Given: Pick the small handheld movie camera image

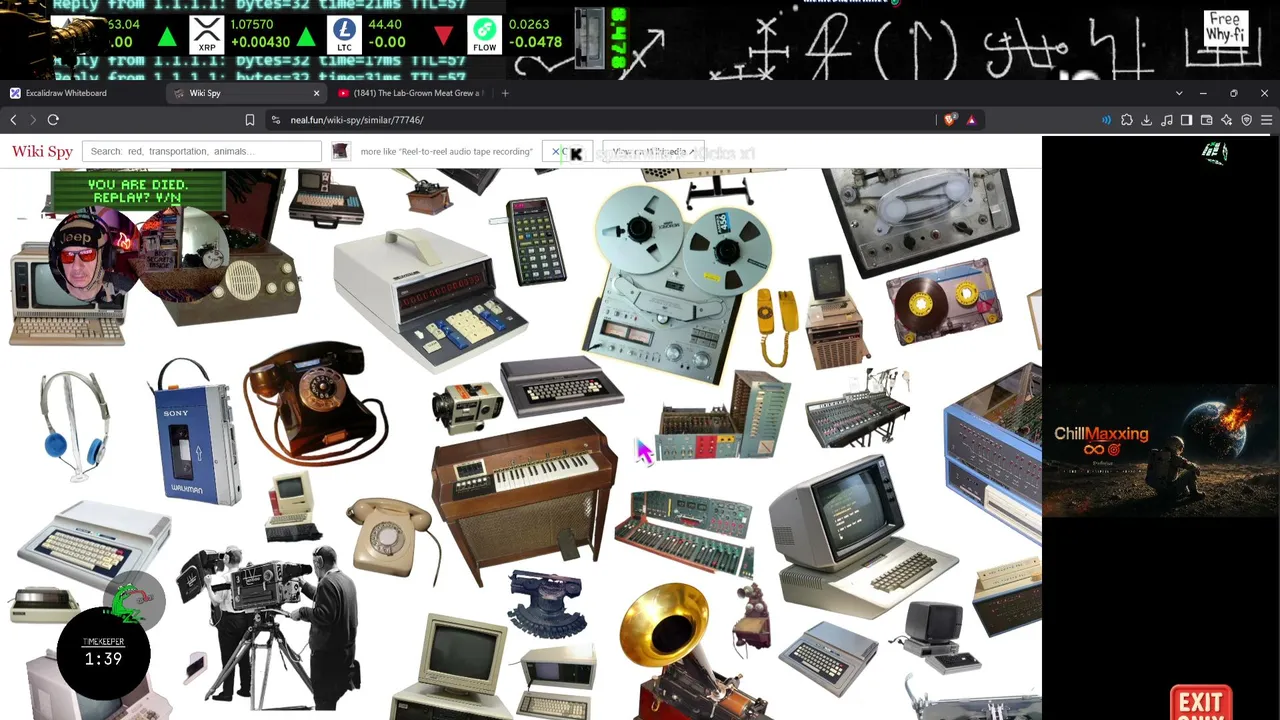Looking at the screenshot, I should [x=467, y=406].
